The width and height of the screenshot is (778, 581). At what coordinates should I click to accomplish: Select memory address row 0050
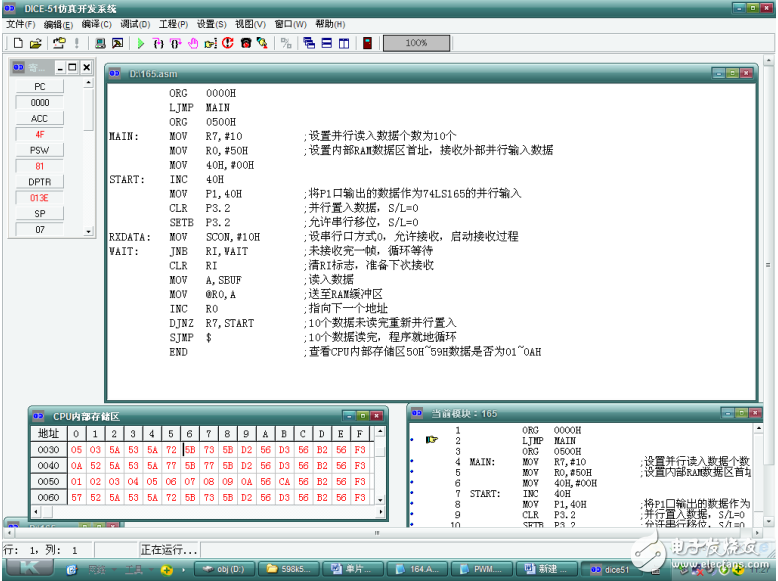coord(48,481)
